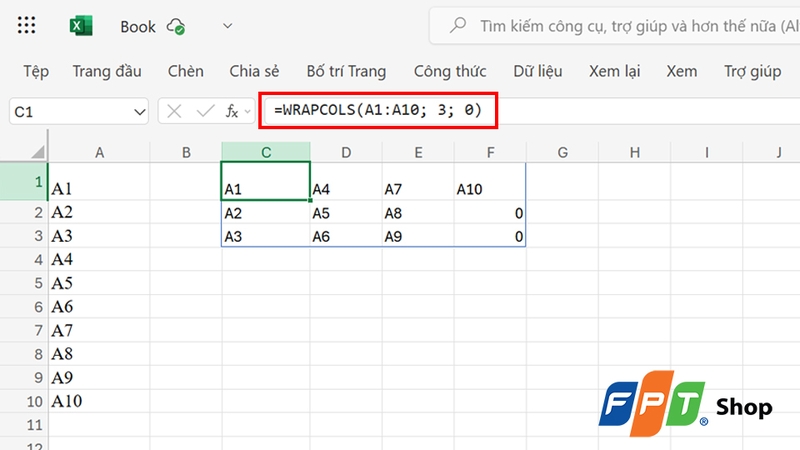Select cell F3 showing 0

click(490, 236)
